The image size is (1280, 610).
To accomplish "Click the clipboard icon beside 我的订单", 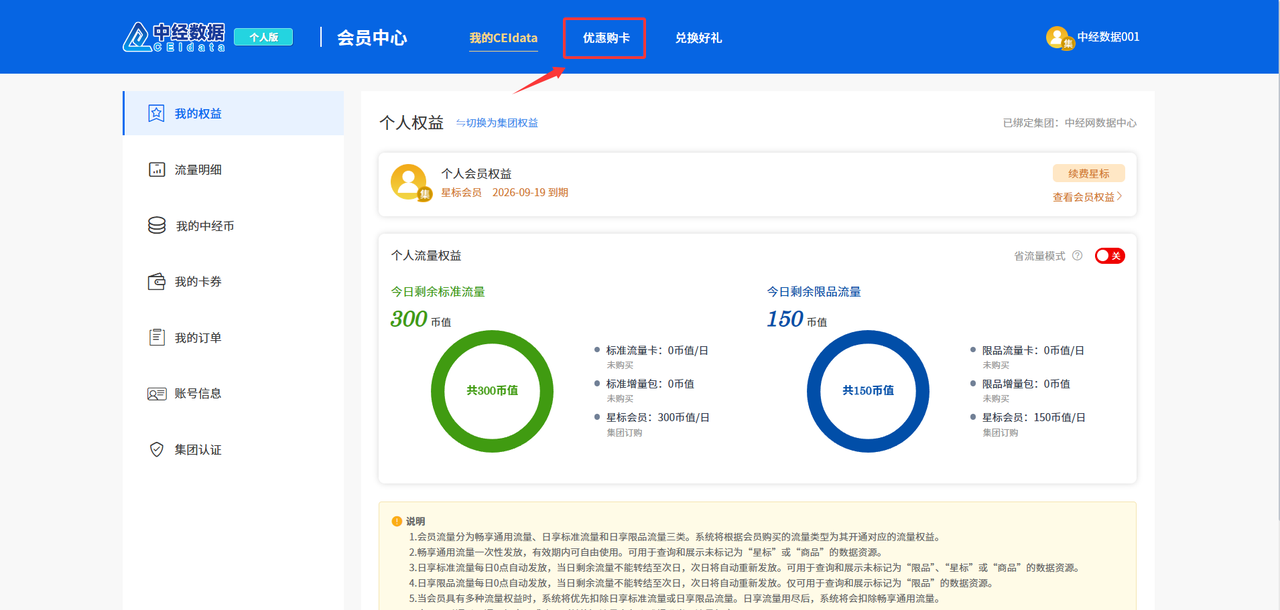I will pos(156,338).
